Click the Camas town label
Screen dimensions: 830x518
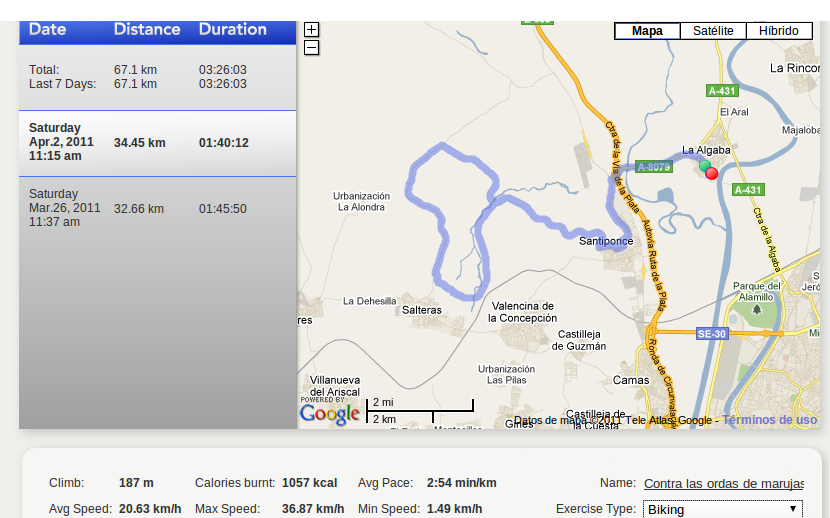tap(631, 380)
